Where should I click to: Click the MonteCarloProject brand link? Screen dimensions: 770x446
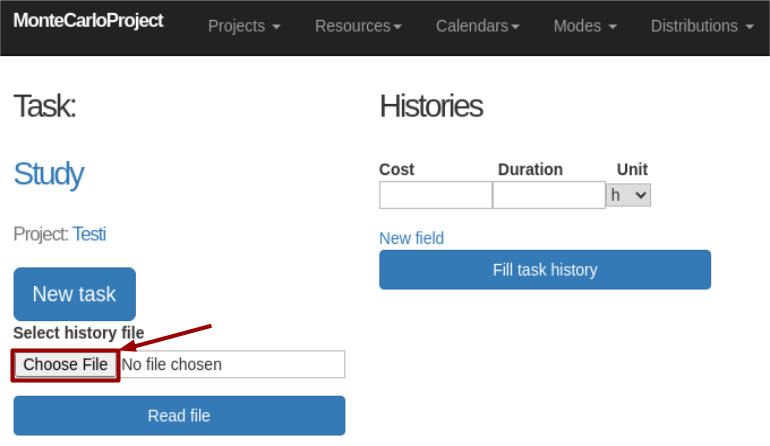click(x=88, y=21)
